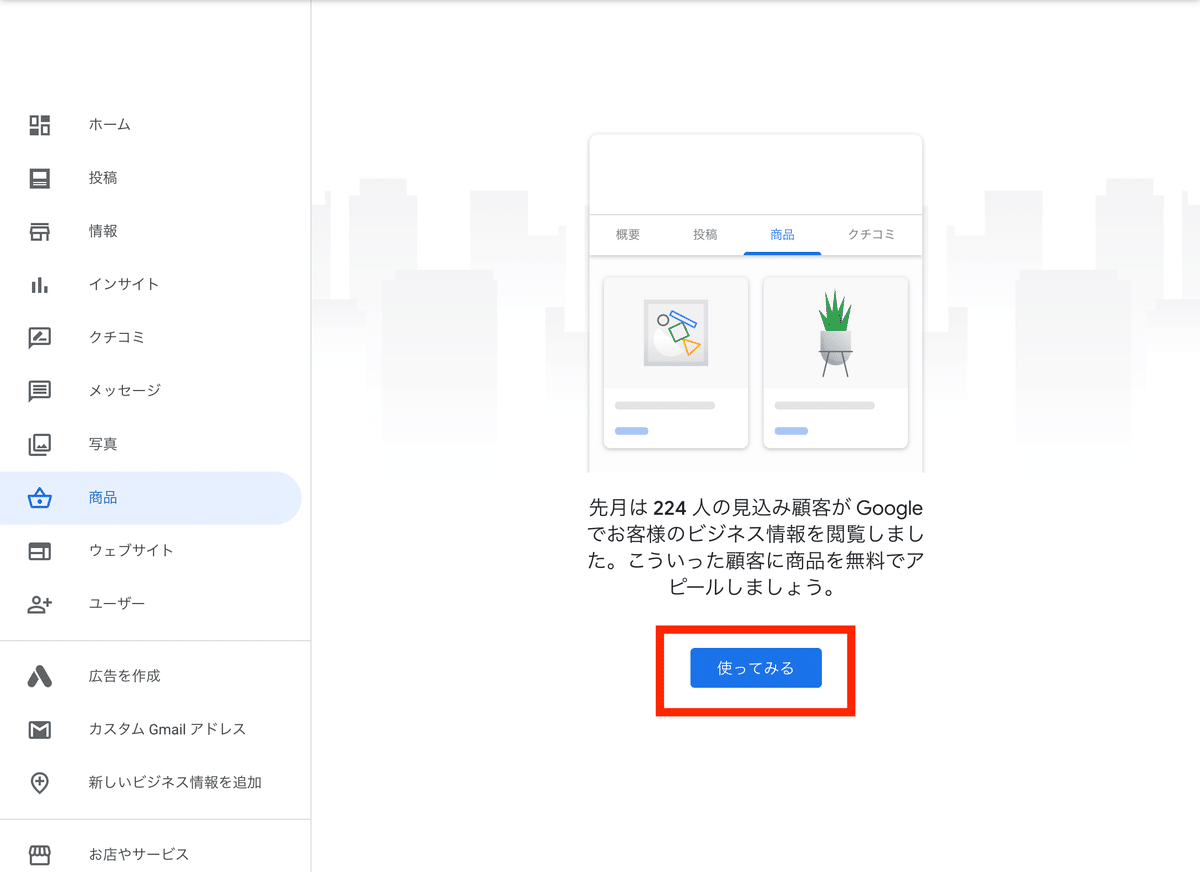
Task: Select 写真 sidebar label
Action: [x=103, y=444]
